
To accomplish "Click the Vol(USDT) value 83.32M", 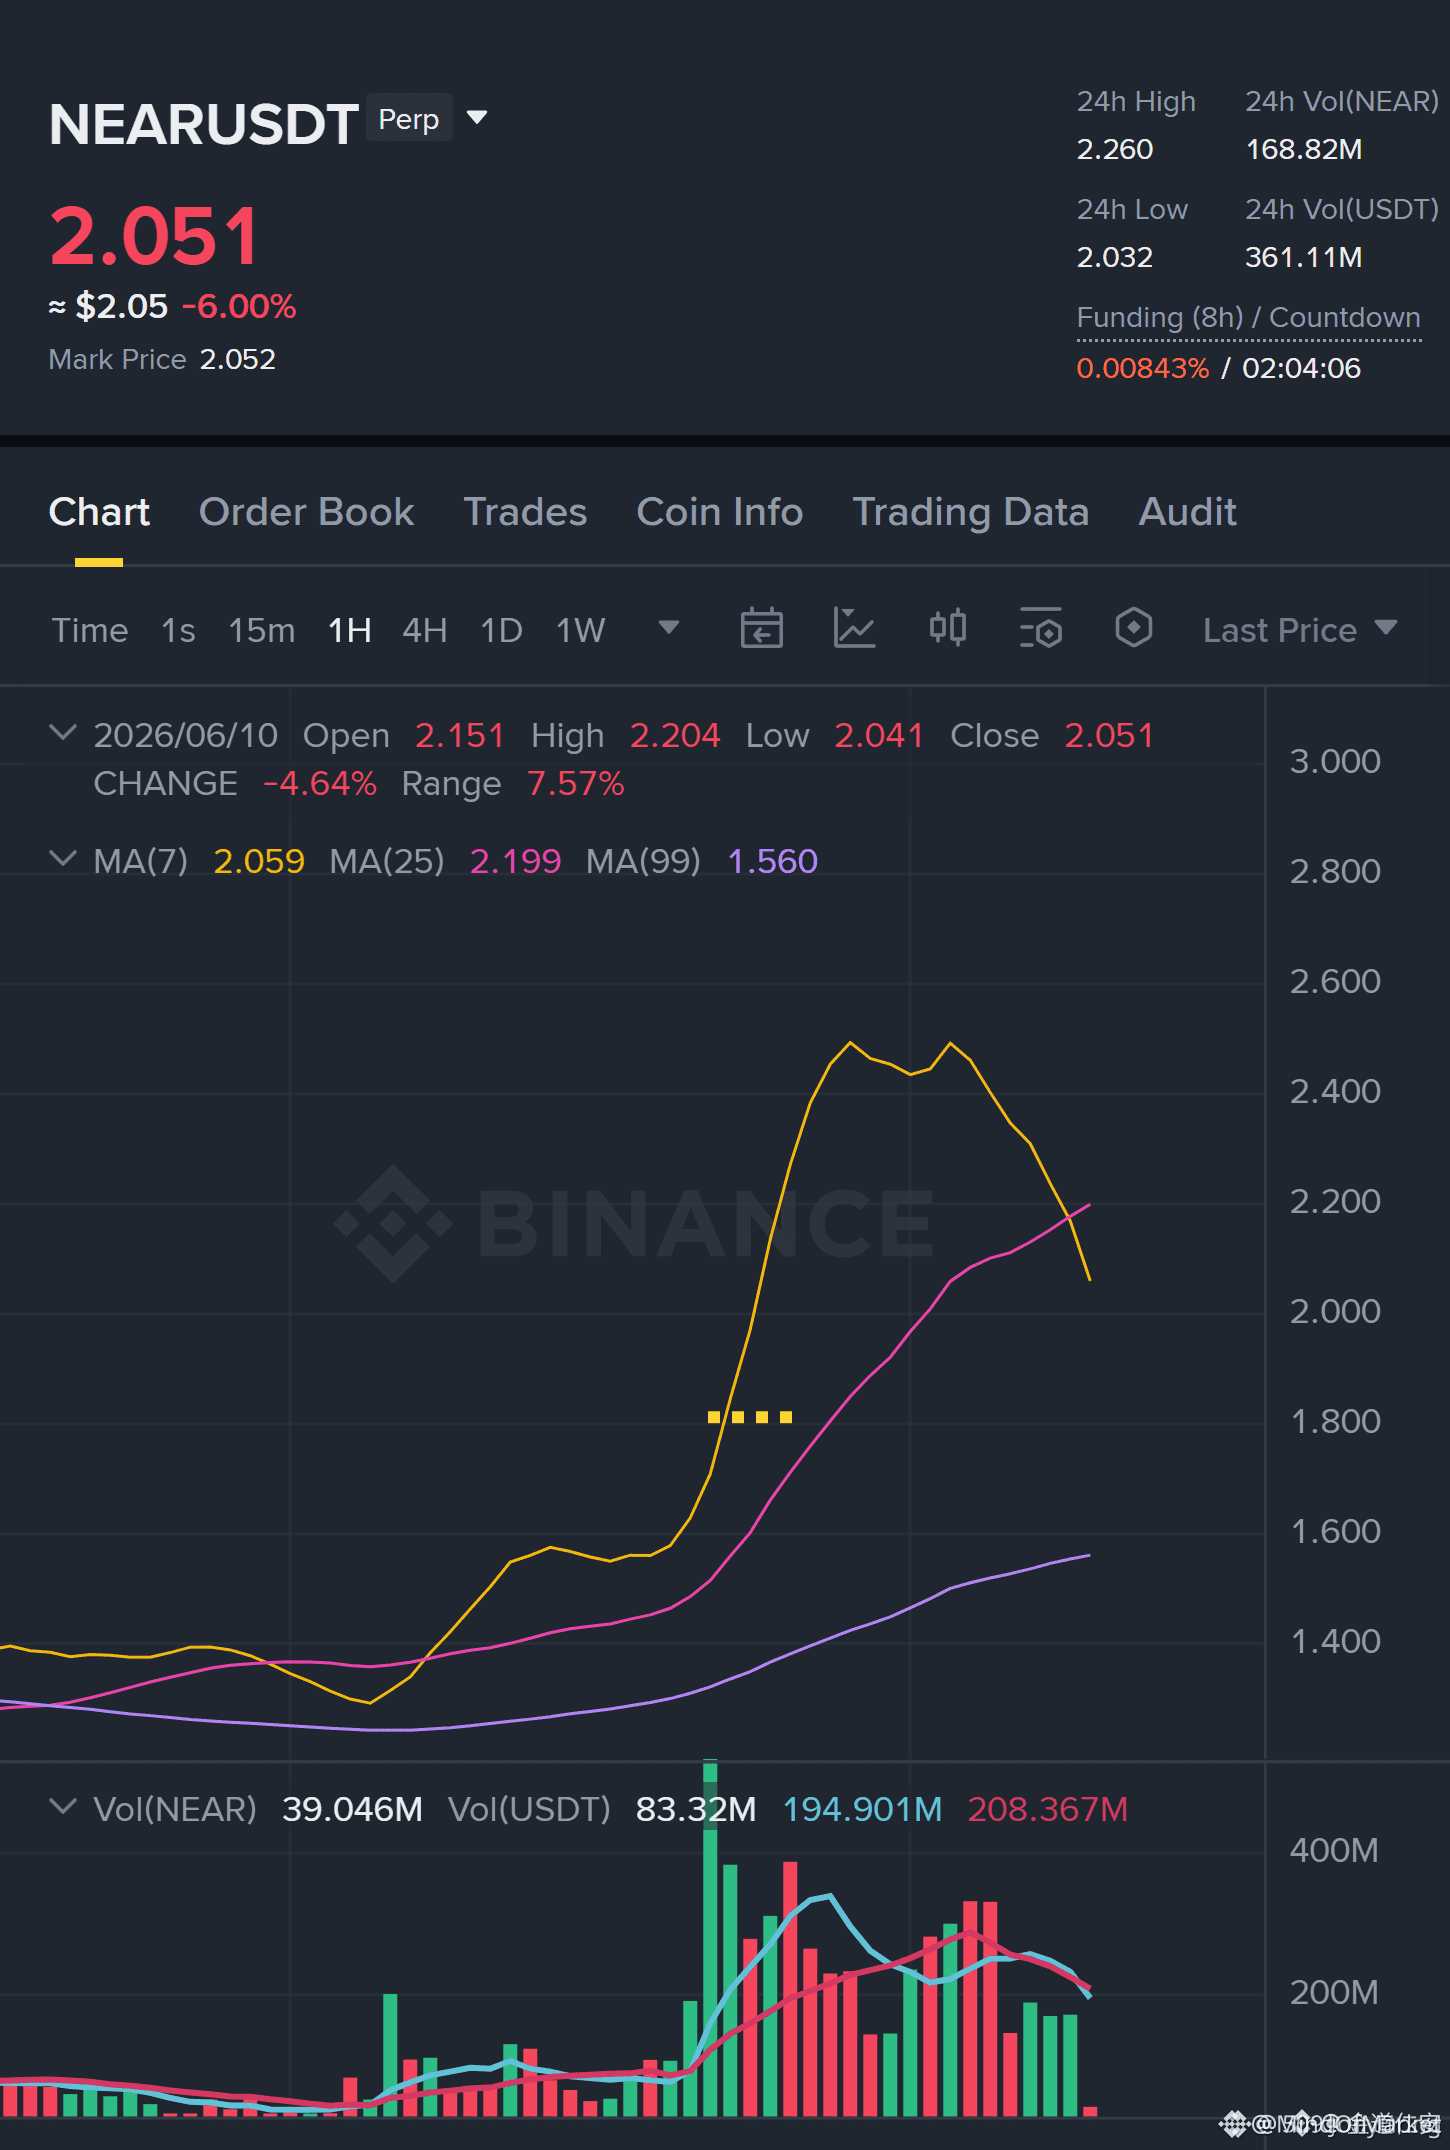I will point(696,1809).
